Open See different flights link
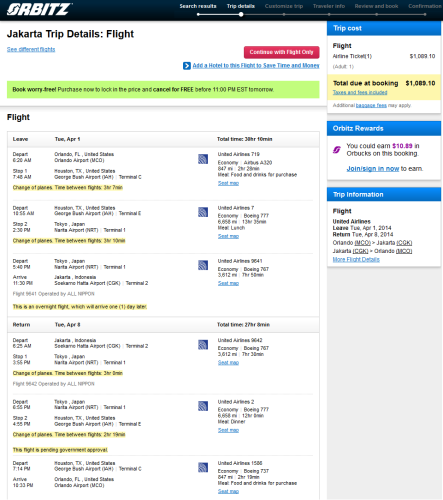 pos(31,49)
